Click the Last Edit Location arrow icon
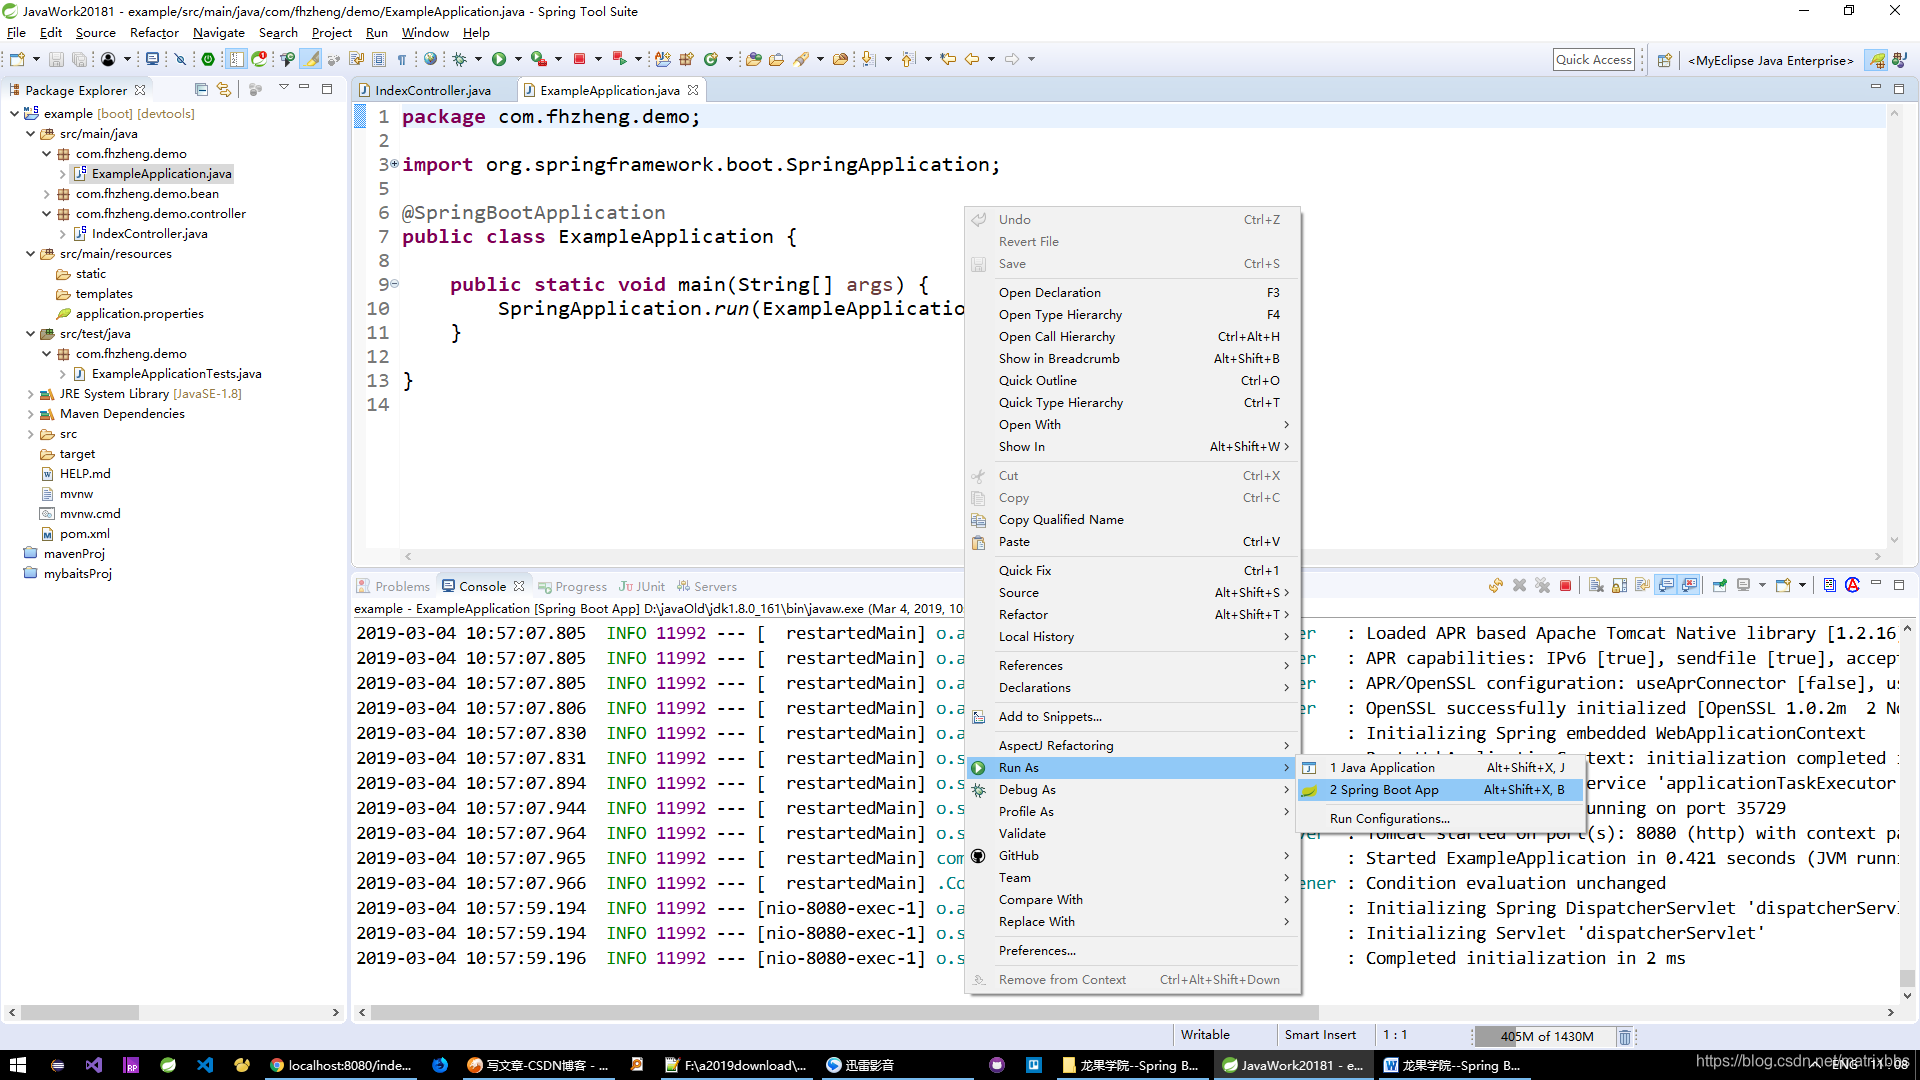This screenshot has width=1920, height=1080. [948, 59]
